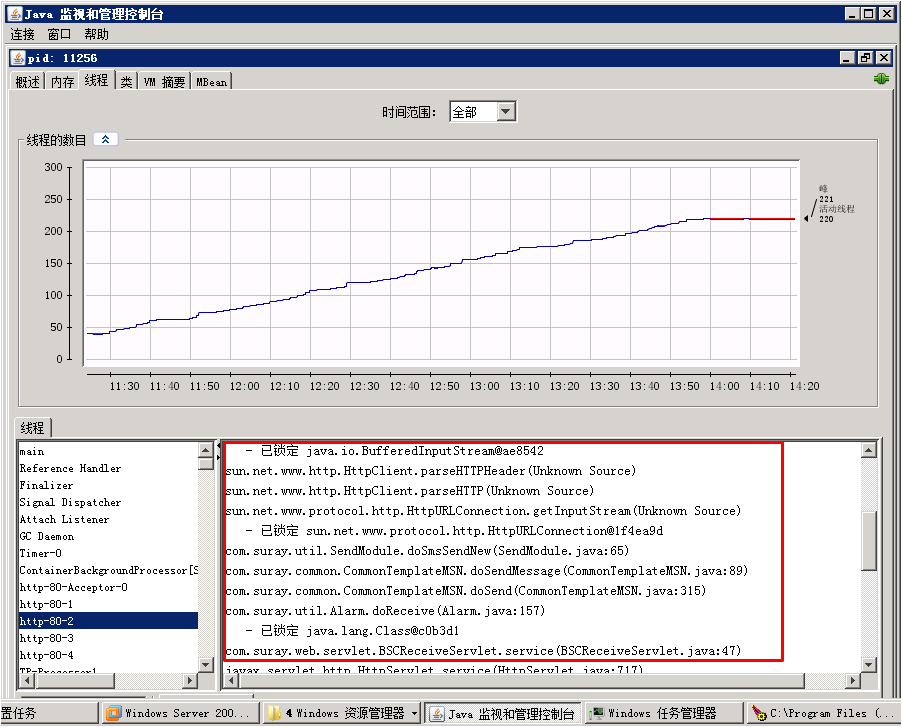Open the time range dropdown
The height and width of the screenshot is (727, 902).
(x=506, y=111)
